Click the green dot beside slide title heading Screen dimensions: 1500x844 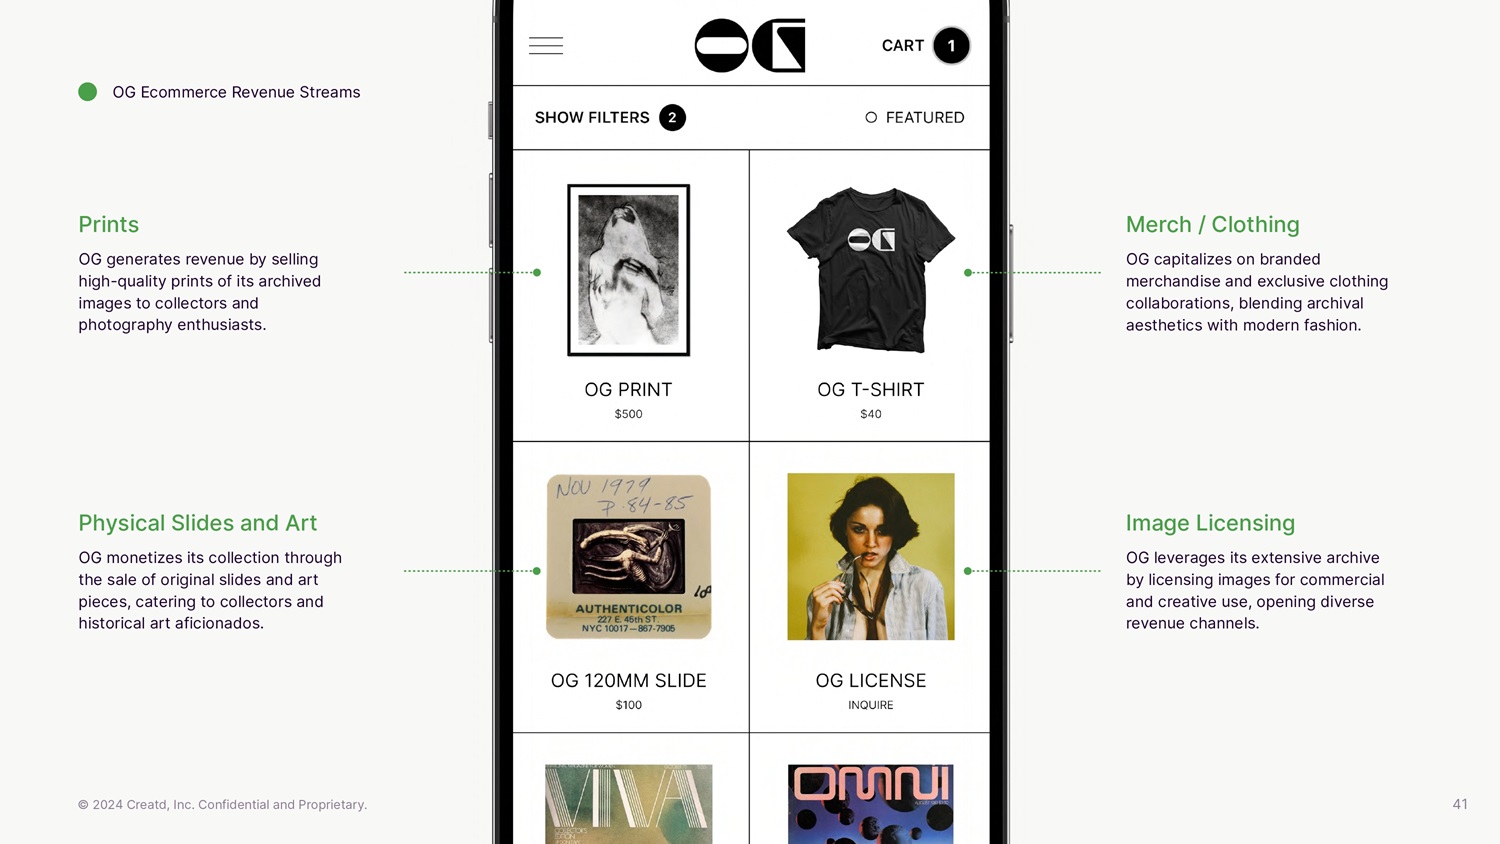(x=88, y=92)
